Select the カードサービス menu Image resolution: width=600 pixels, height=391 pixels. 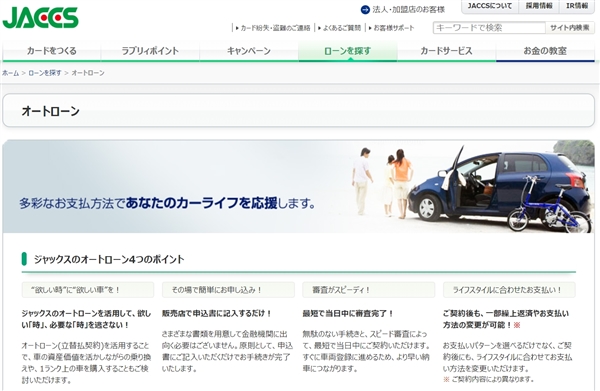pyautogui.click(x=446, y=51)
